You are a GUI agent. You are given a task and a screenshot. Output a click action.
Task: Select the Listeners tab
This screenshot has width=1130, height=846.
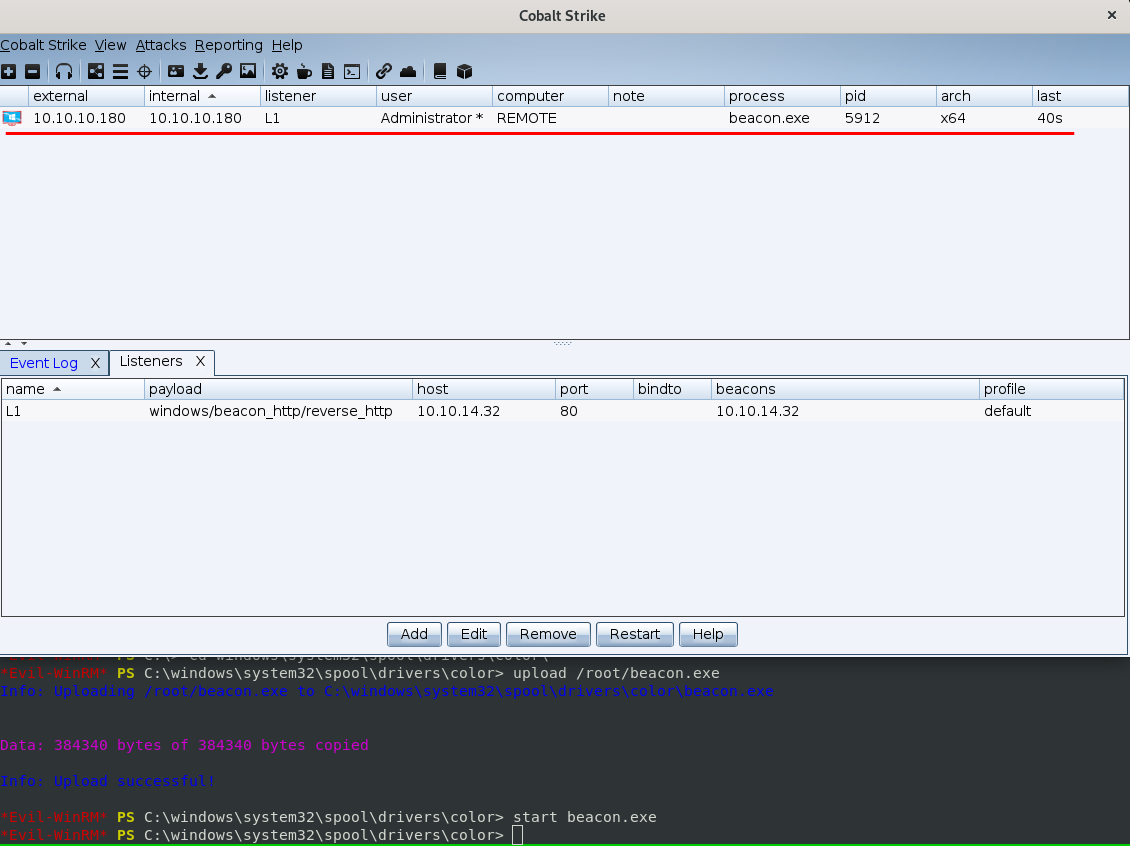click(x=151, y=361)
